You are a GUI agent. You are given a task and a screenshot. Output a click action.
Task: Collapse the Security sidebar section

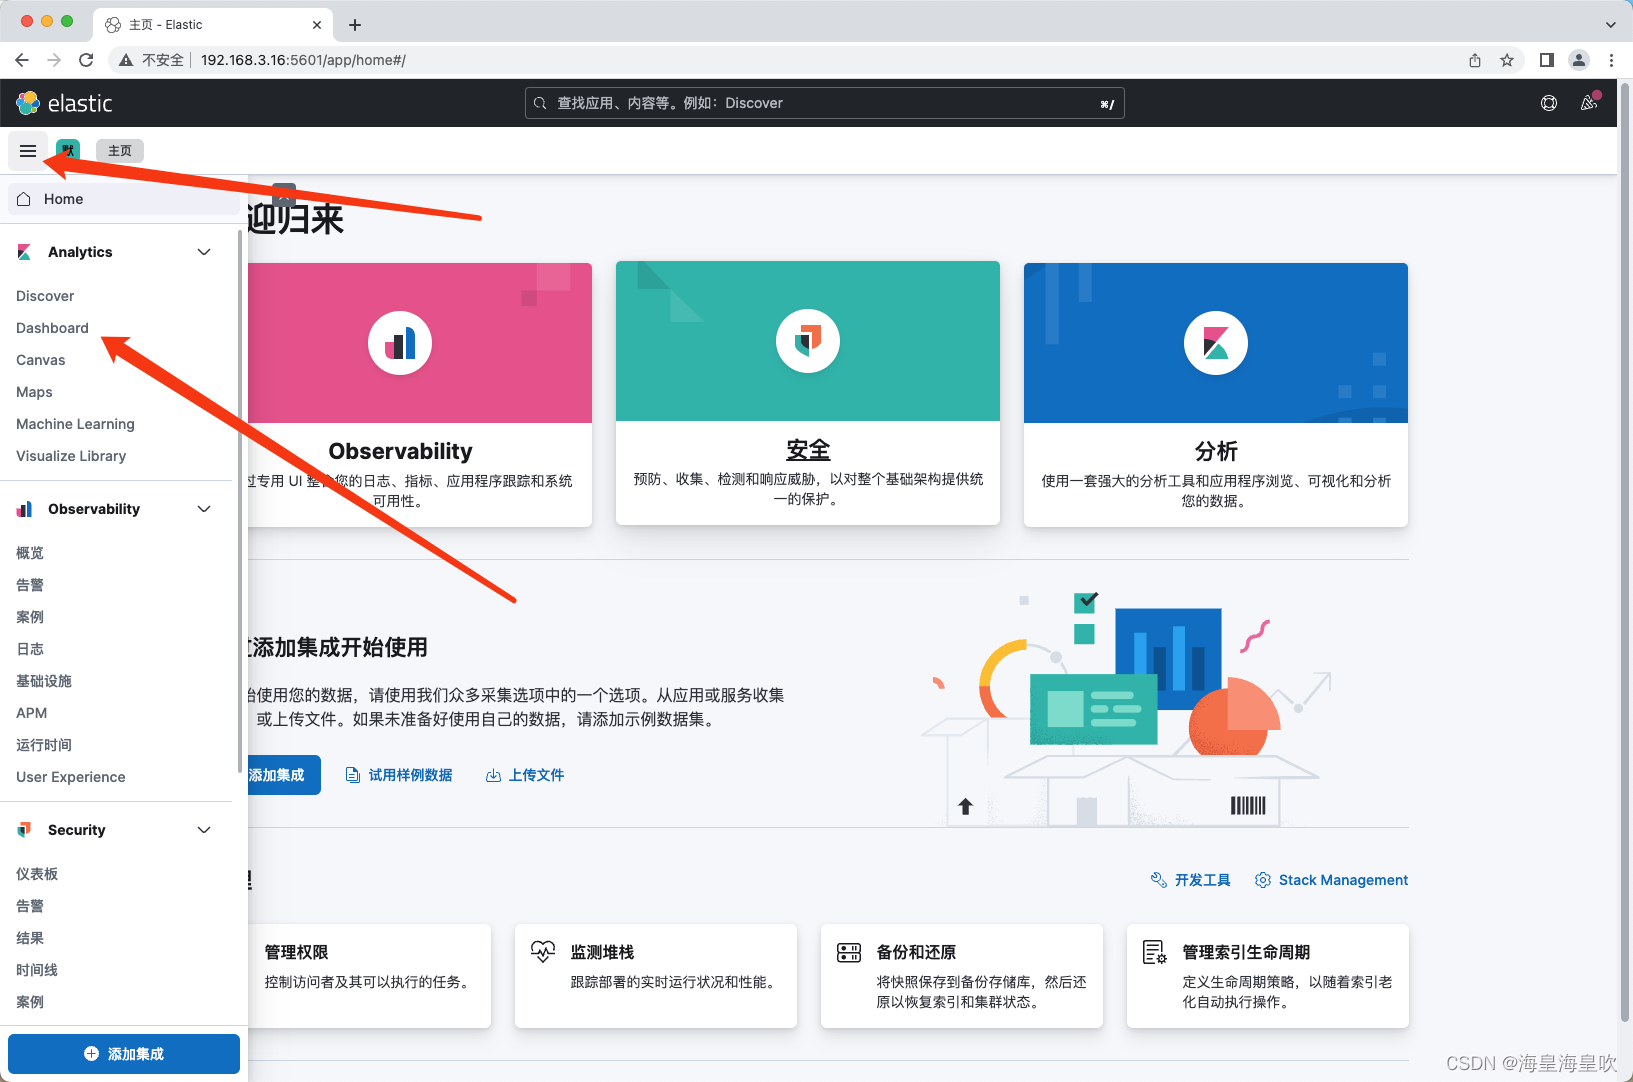click(204, 830)
